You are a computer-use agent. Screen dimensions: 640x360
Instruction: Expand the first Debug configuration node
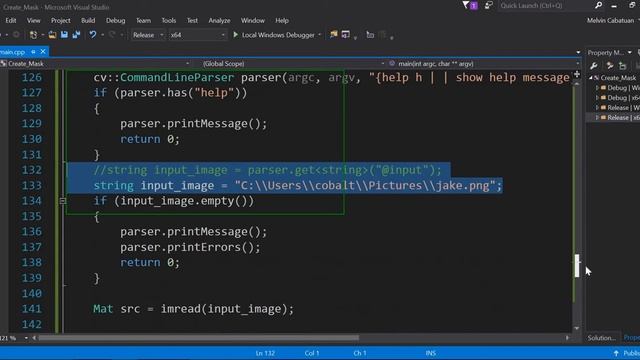click(597, 88)
